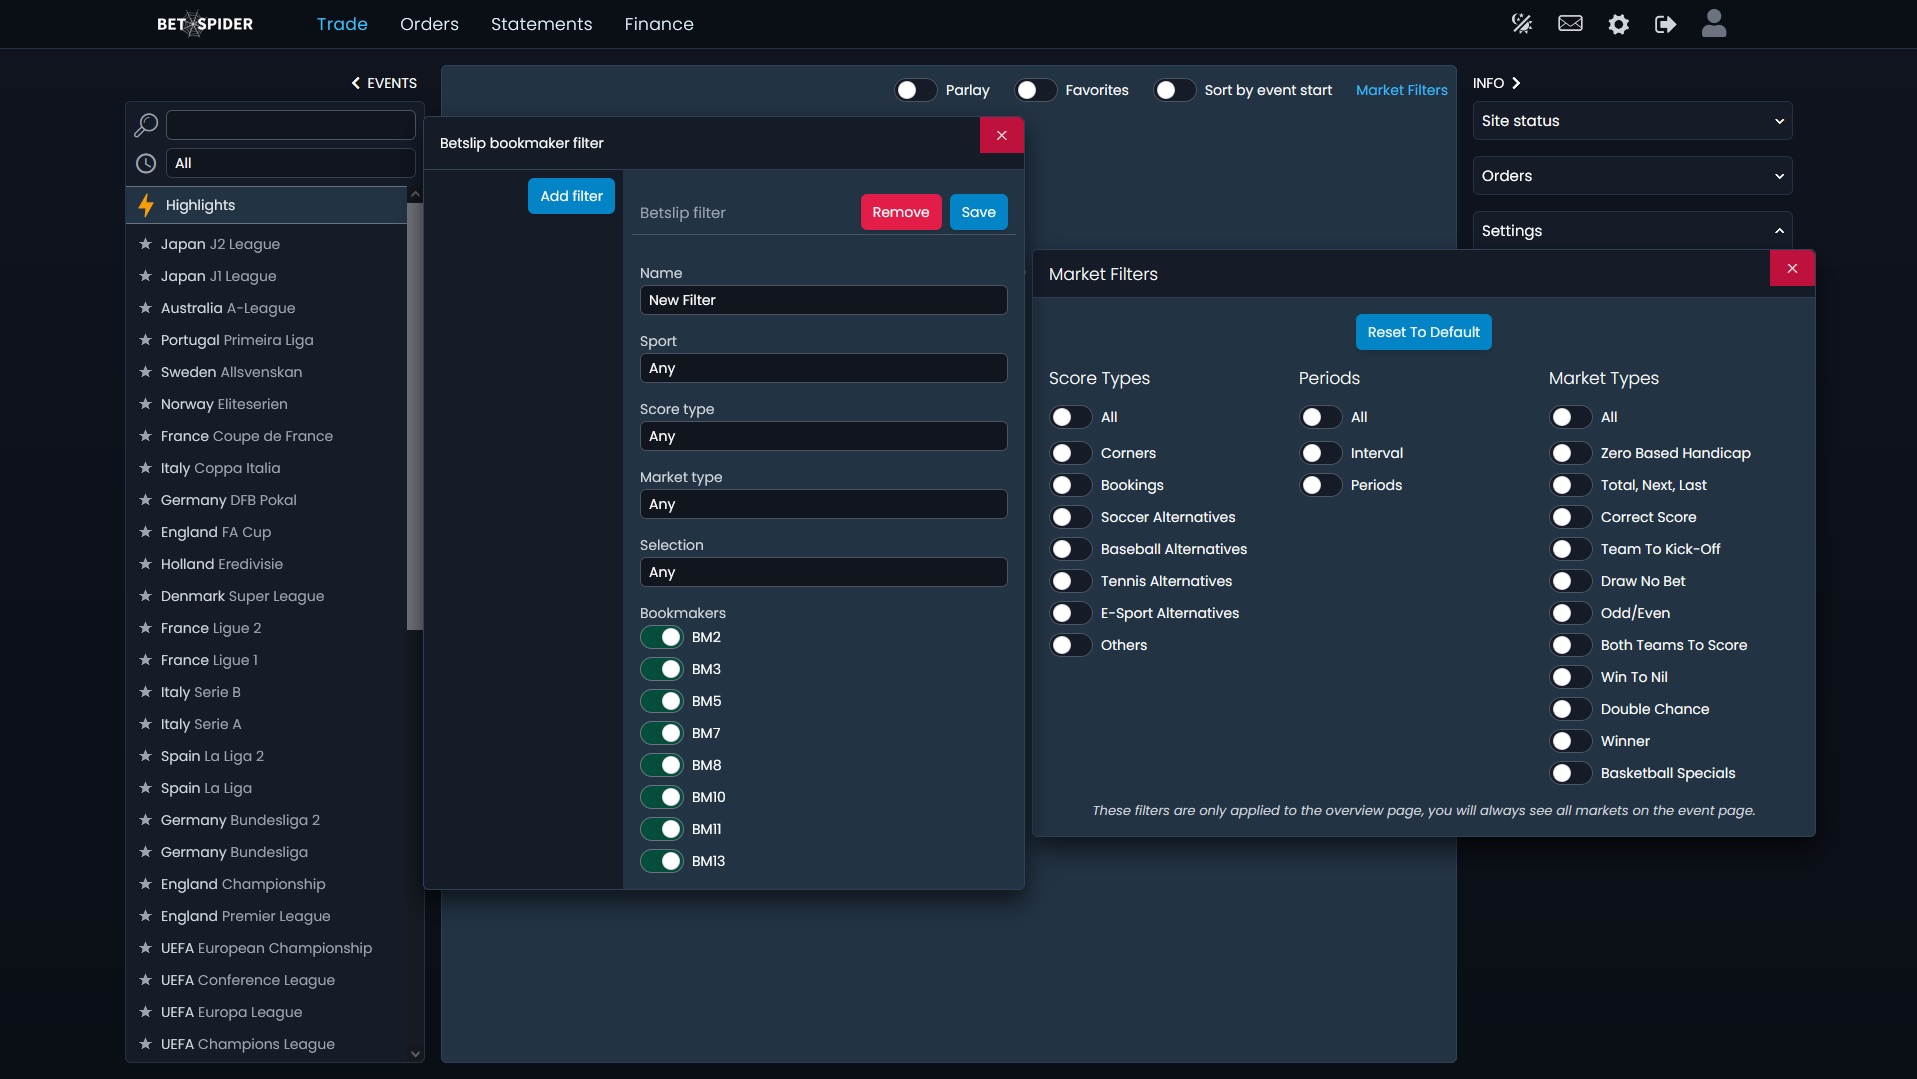Enable the Both Teams To Score toggle
This screenshot has height=1079, width=1917.
(x=1569, y=645)
